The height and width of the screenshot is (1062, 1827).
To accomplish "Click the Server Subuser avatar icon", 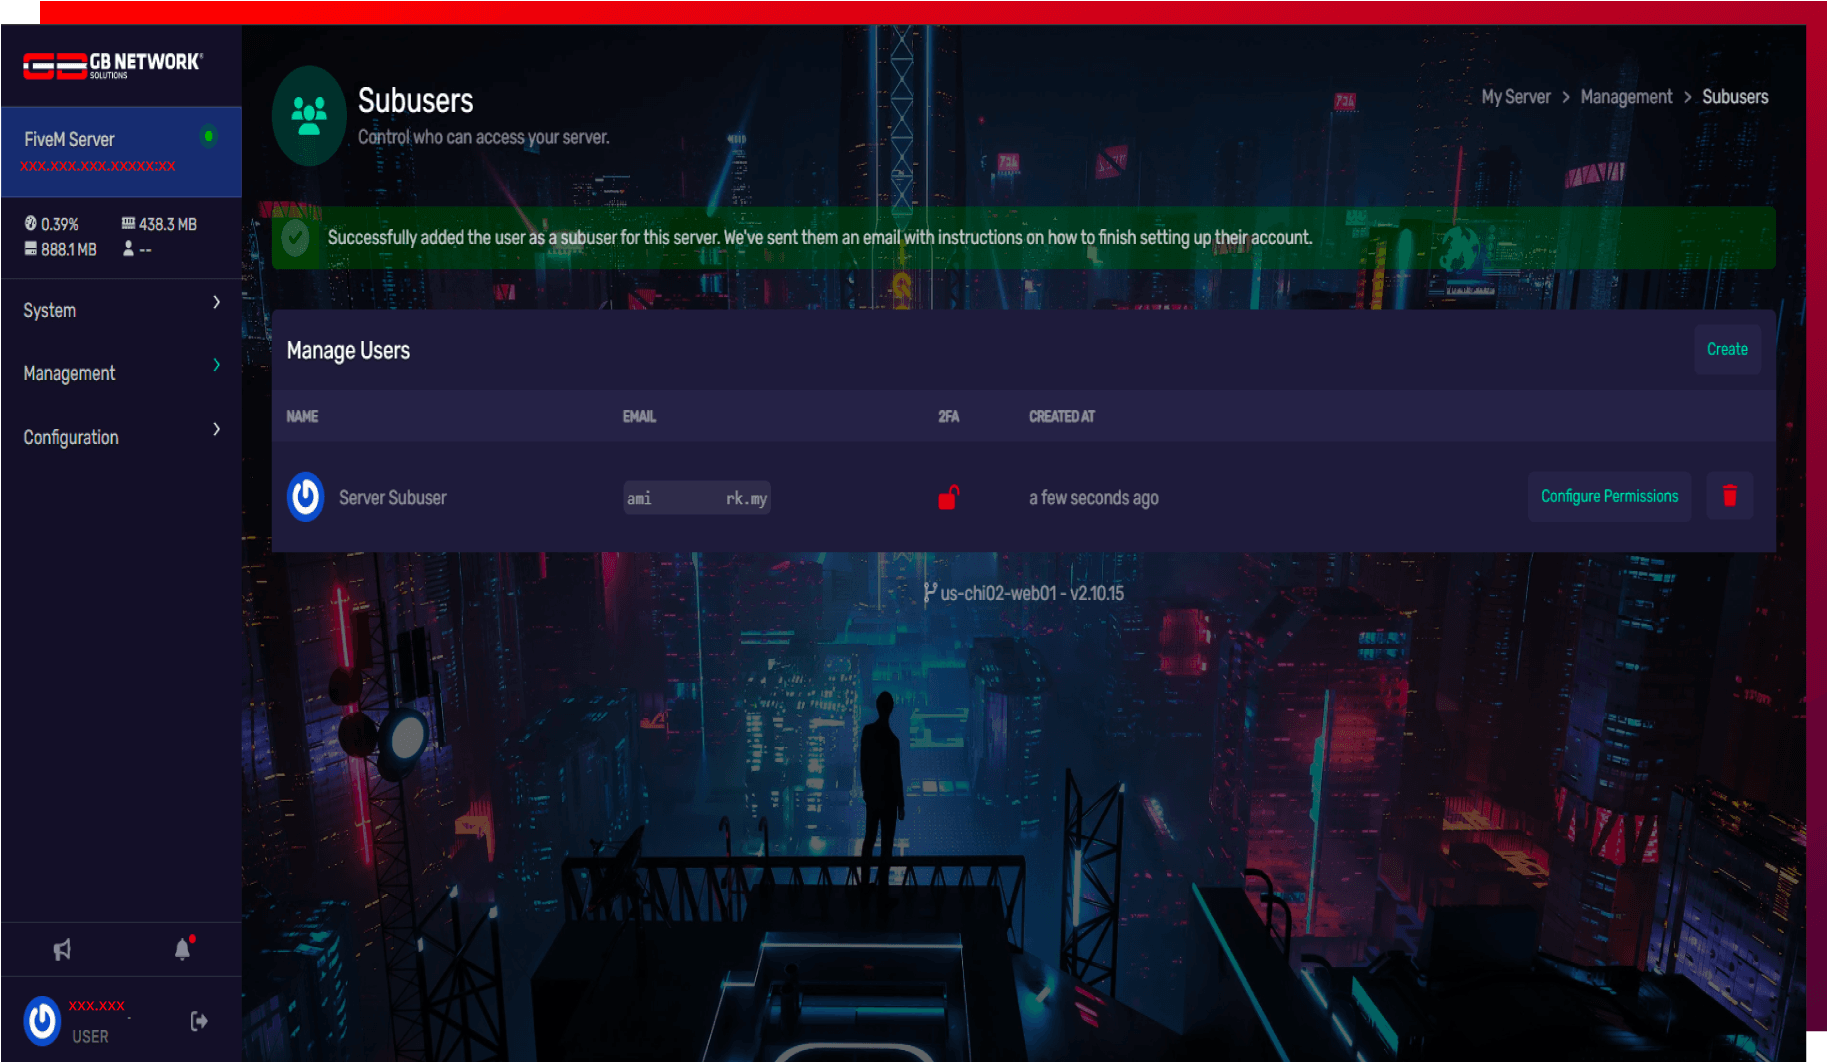I will [306, 497].
